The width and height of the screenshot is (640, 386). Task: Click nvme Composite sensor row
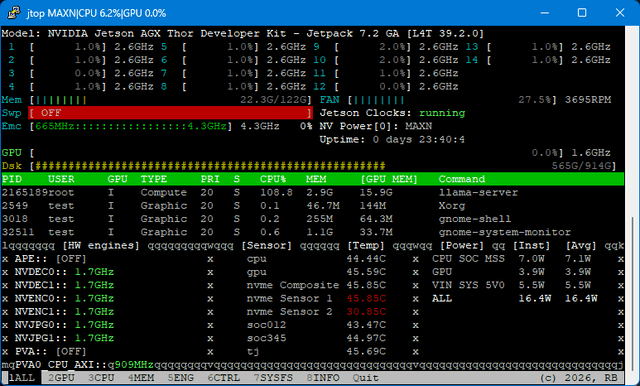point(316,285)
